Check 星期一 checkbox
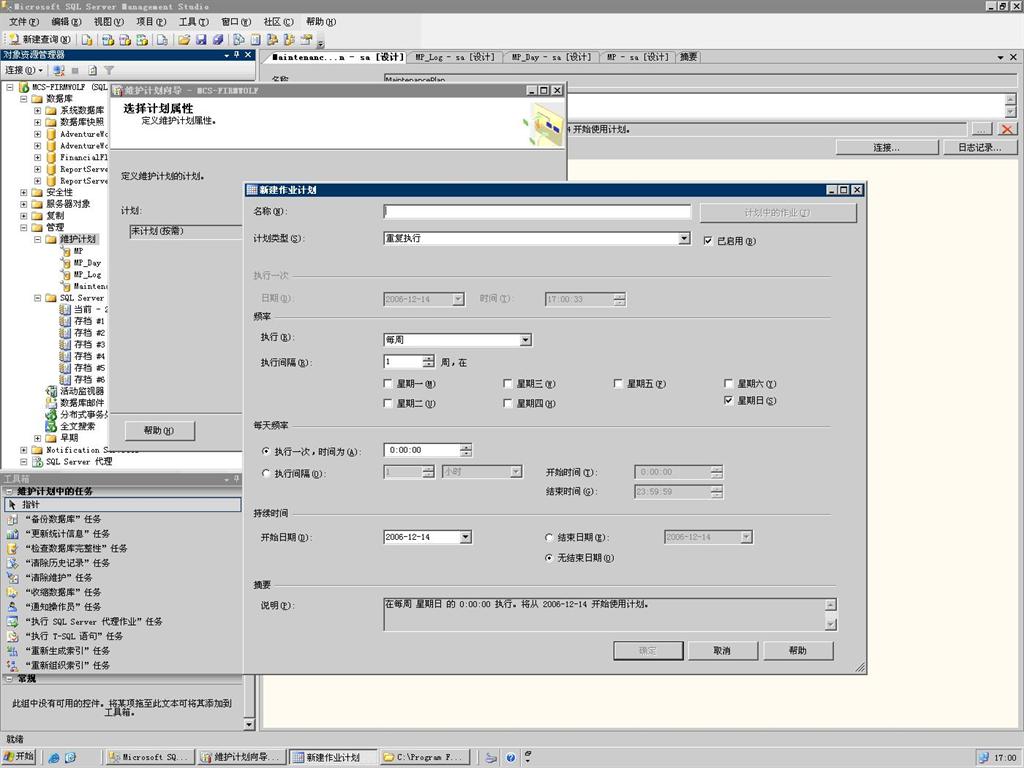Viewport: 1024px width, 768px height. tap(388, 383)
